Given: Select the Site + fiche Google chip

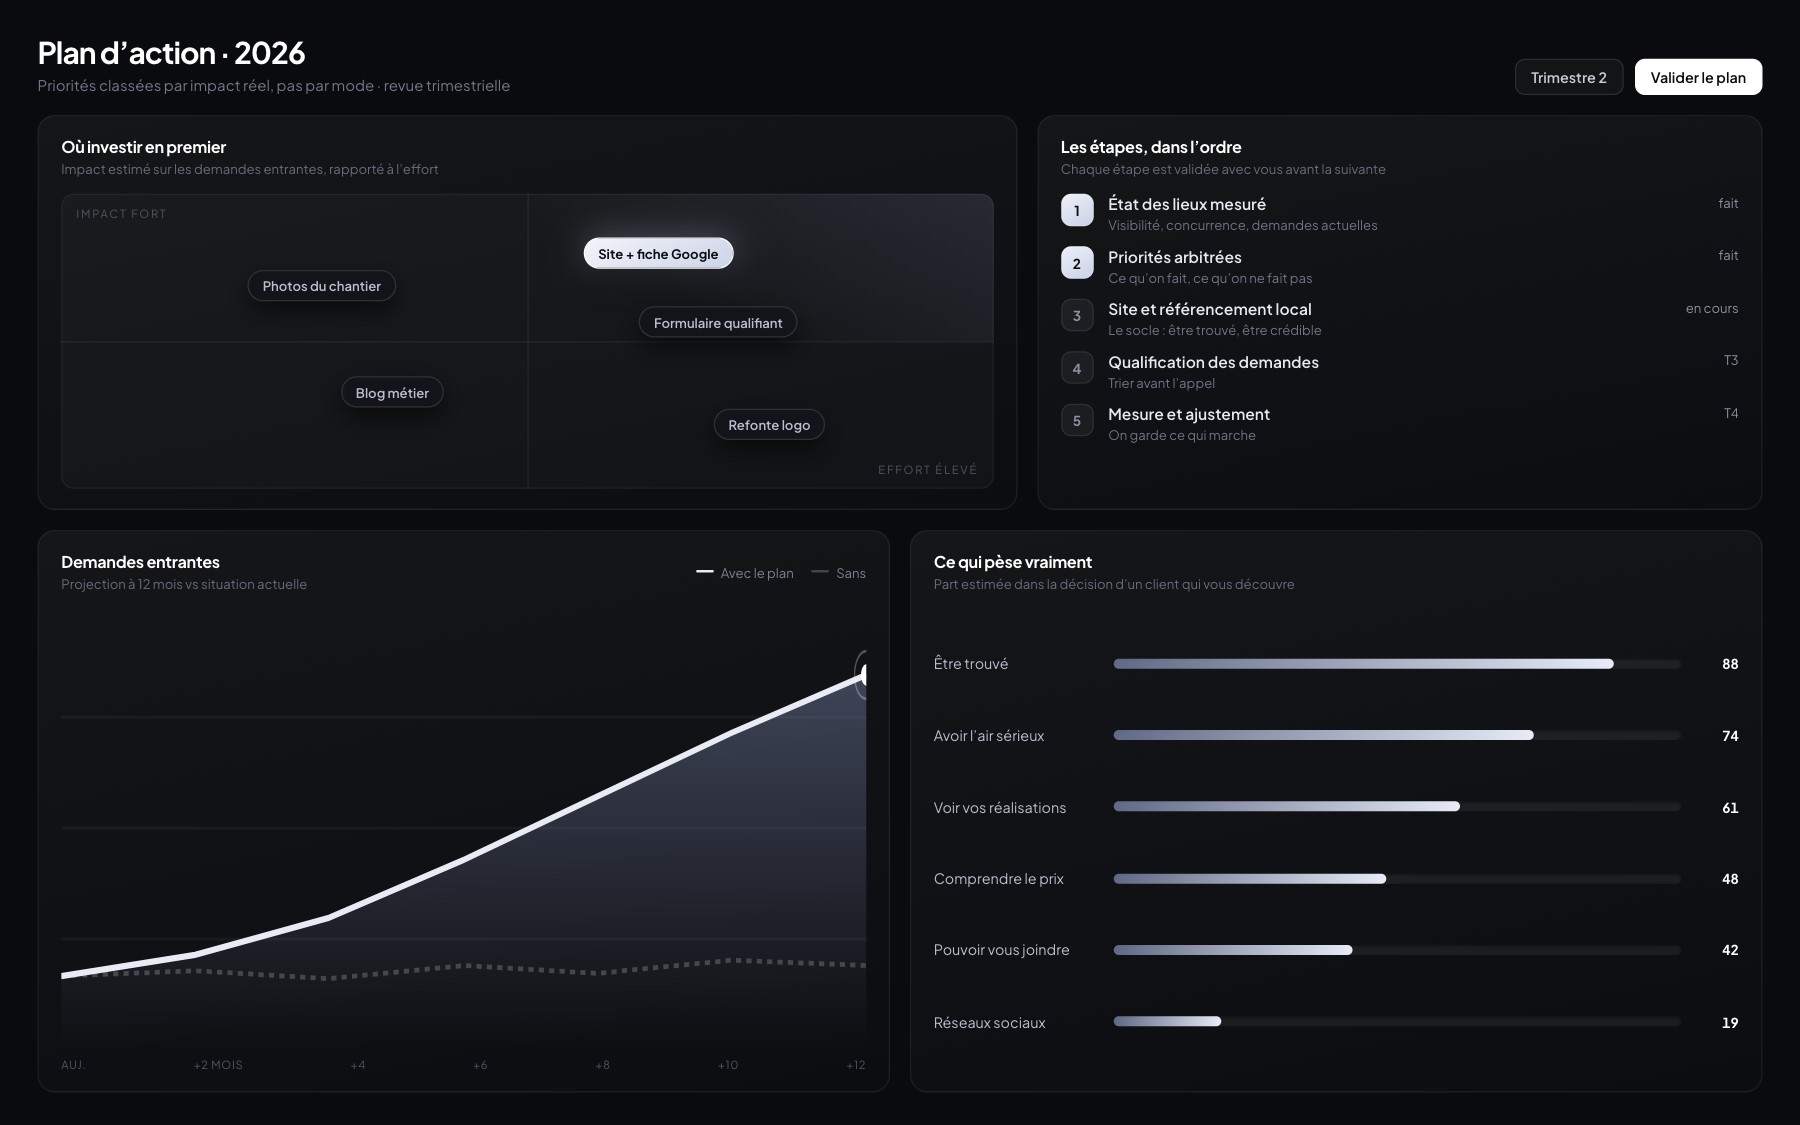Looking at the screenshot, I should pyautogui.click(x=658, y=254).
